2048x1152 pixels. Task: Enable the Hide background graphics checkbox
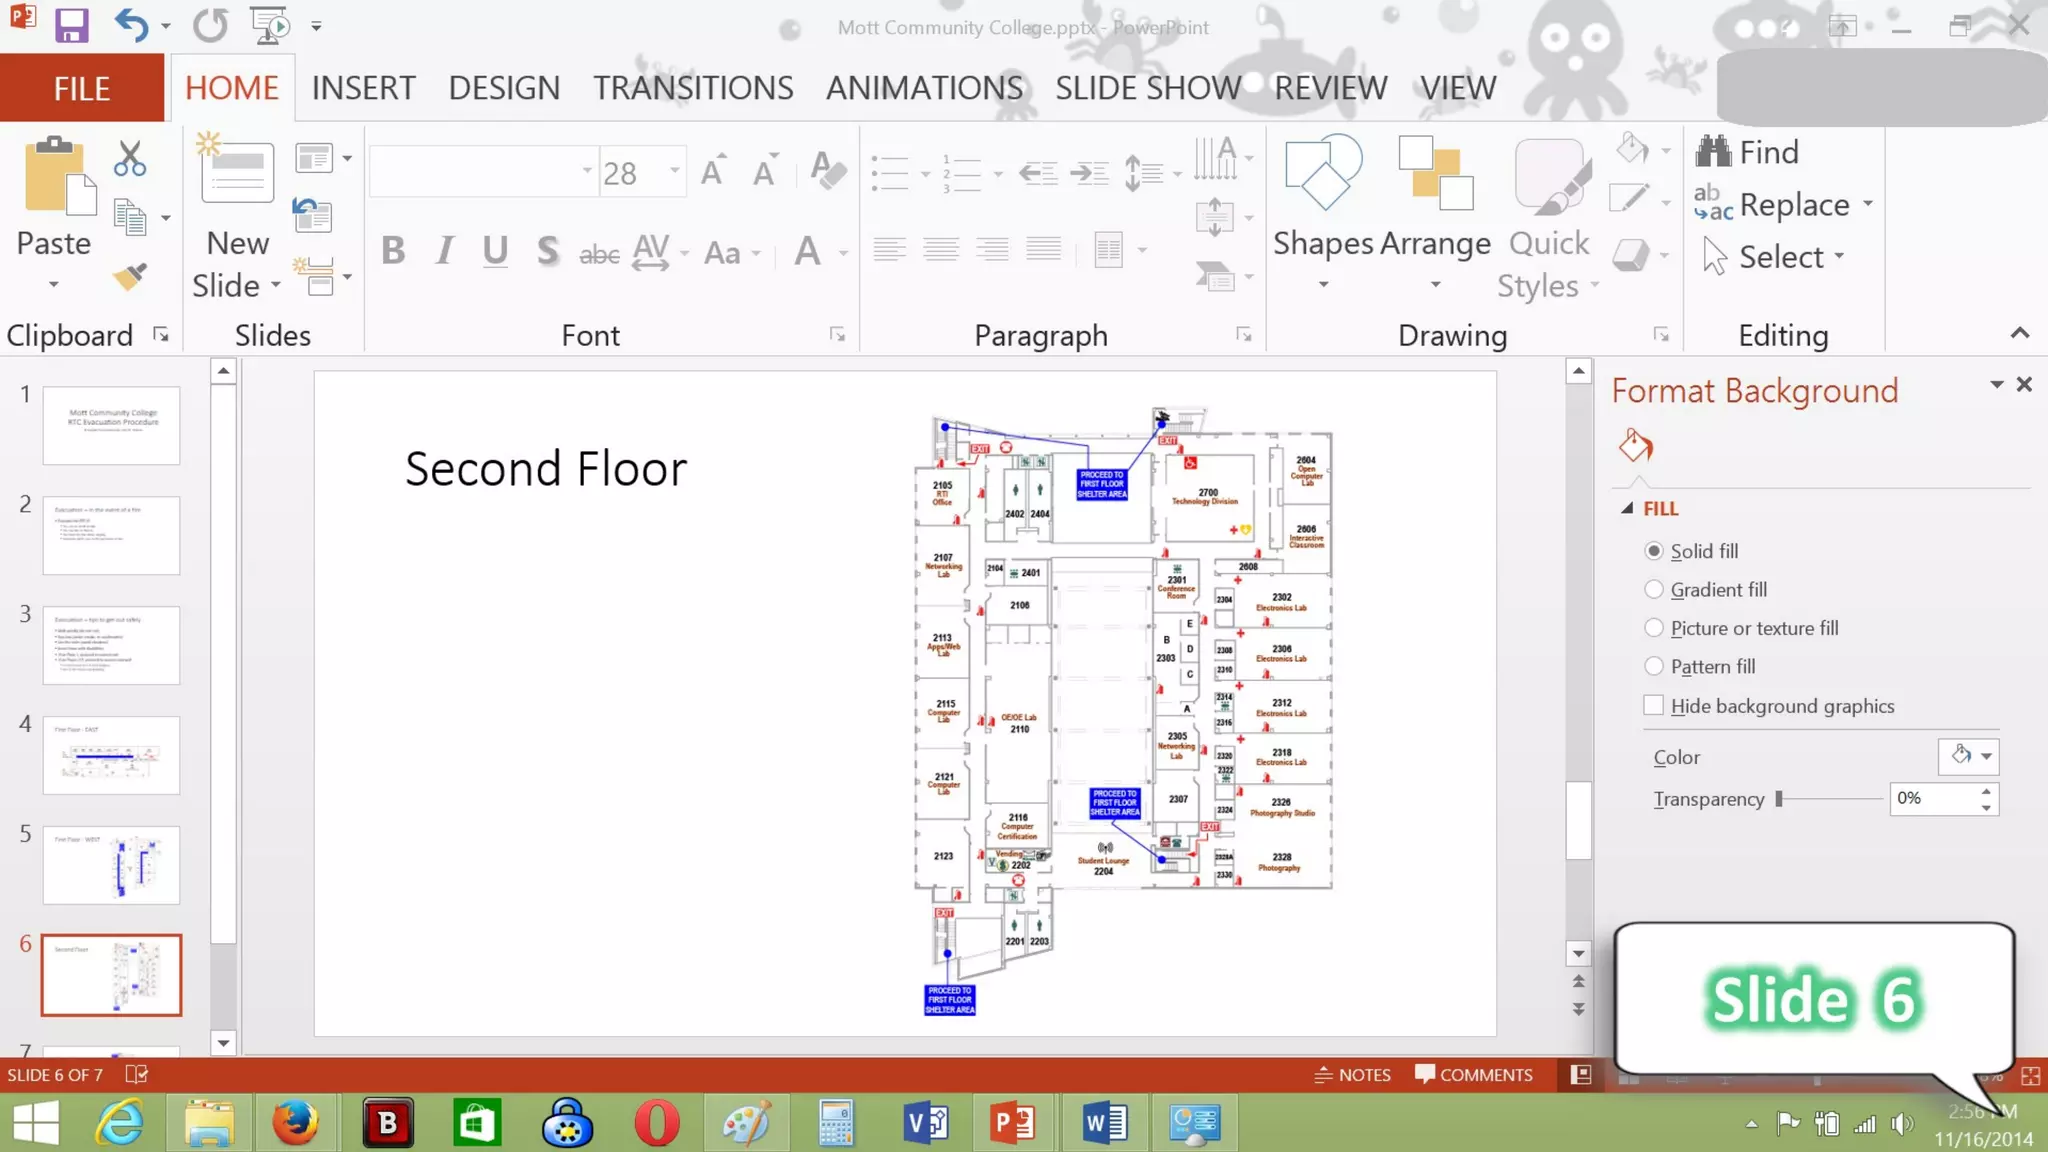(x=1654, y=706)
